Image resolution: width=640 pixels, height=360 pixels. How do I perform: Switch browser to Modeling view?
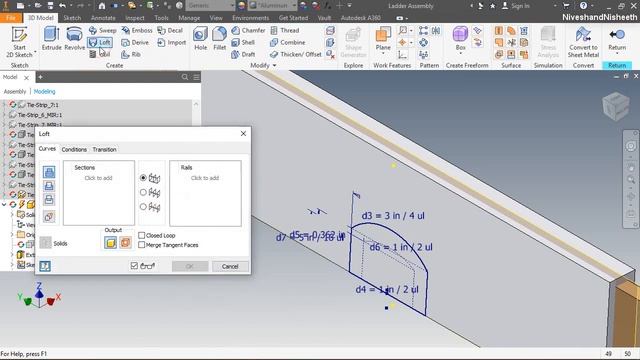click(x=44, y=91)
